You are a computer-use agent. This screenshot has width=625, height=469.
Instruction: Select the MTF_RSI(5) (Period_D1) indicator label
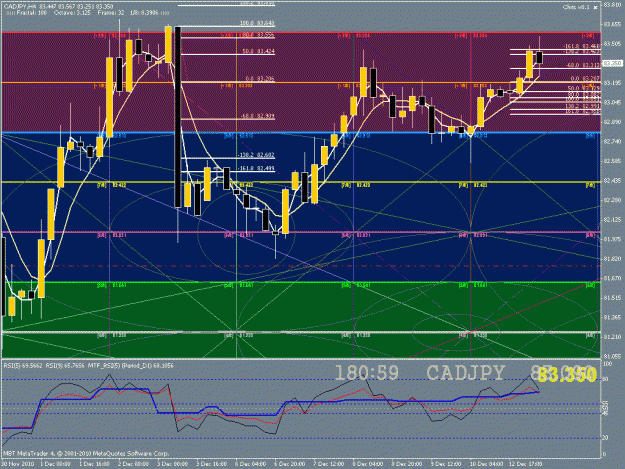131,365
